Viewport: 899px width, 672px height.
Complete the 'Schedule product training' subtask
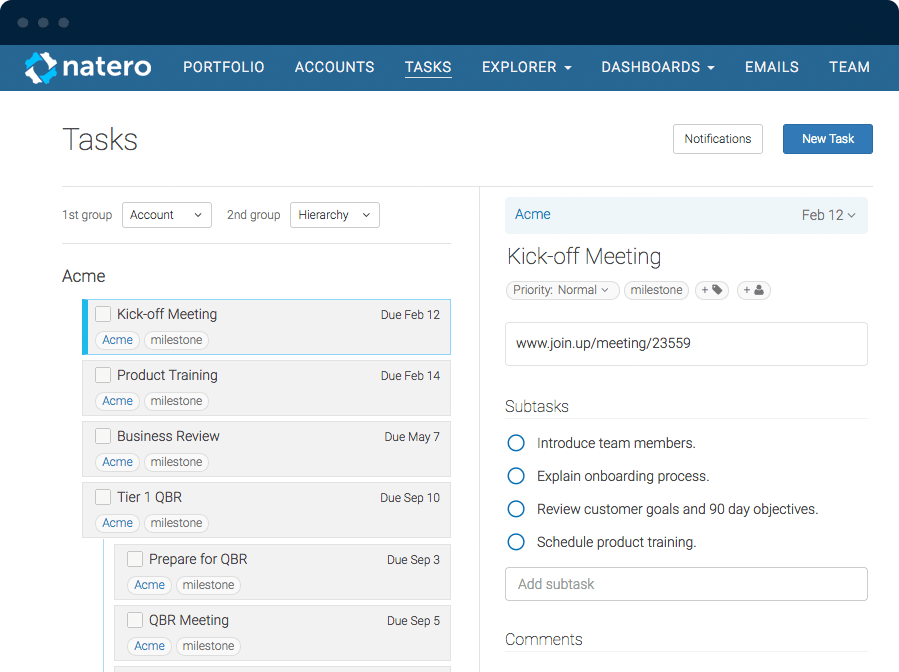click(x=516, y=542)
